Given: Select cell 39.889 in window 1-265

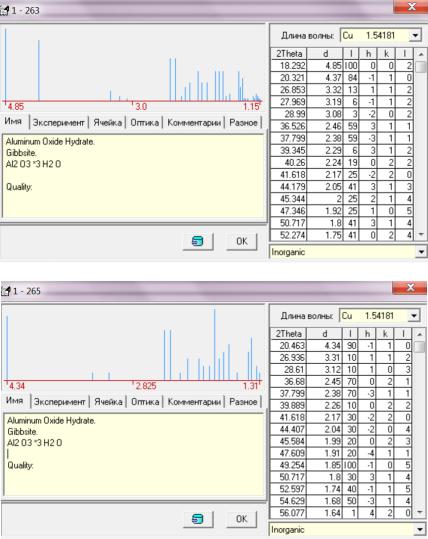Looking at the screenshot, I should click(x=288, y=406).
